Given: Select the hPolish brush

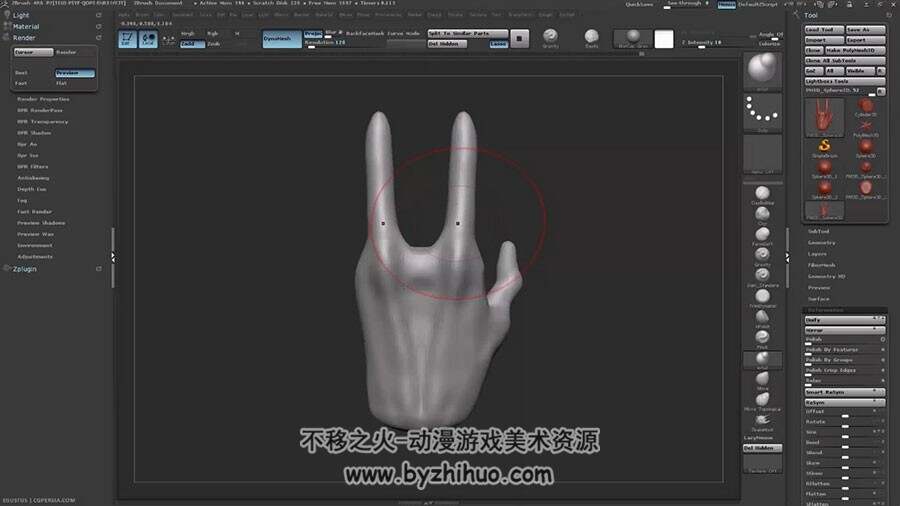Looking at the screenshot, I should pyautogui.click(x=762, y=319).
